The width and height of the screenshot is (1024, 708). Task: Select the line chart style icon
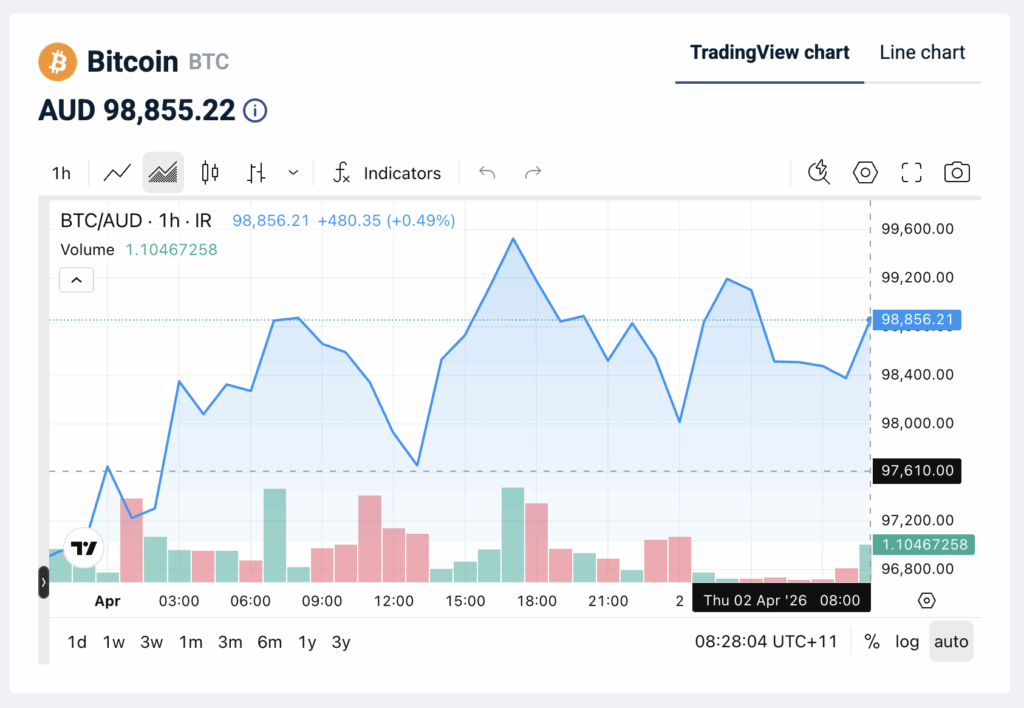coord(116,172)
